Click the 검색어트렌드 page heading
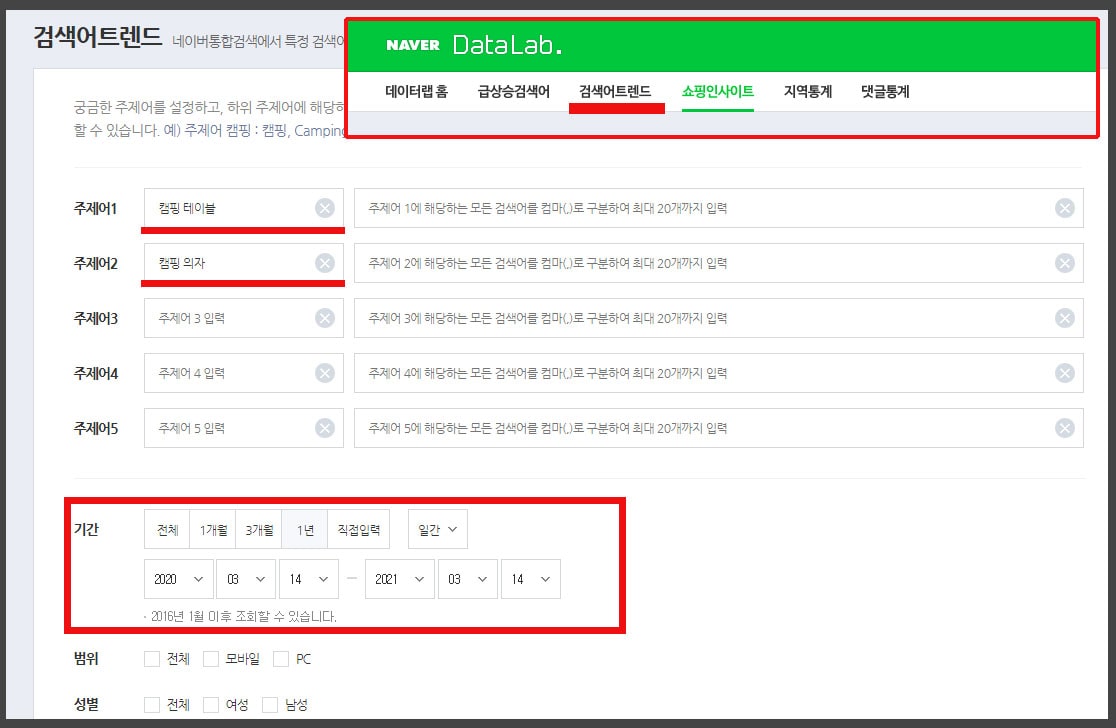Screen dimensions: 1116x728 click(x=98, y=37)
